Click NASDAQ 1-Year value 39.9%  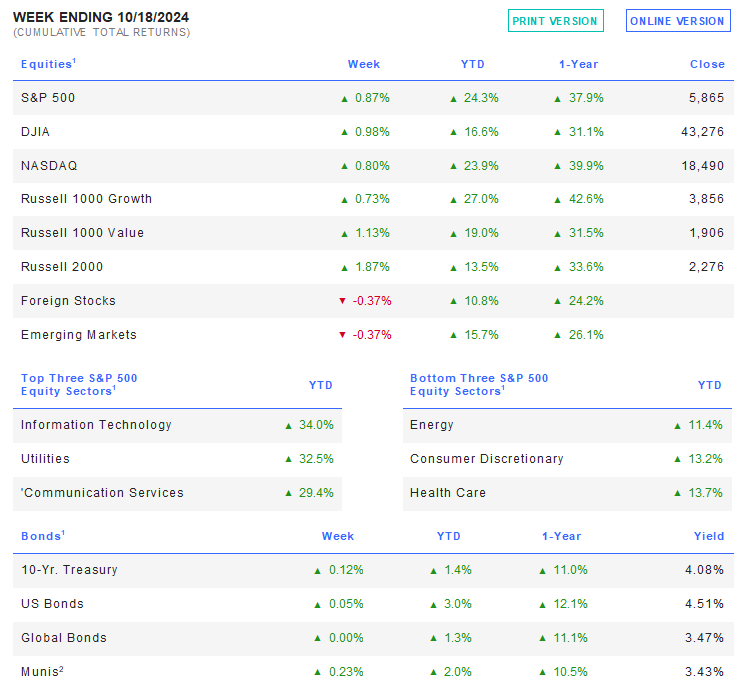[586, 166]
